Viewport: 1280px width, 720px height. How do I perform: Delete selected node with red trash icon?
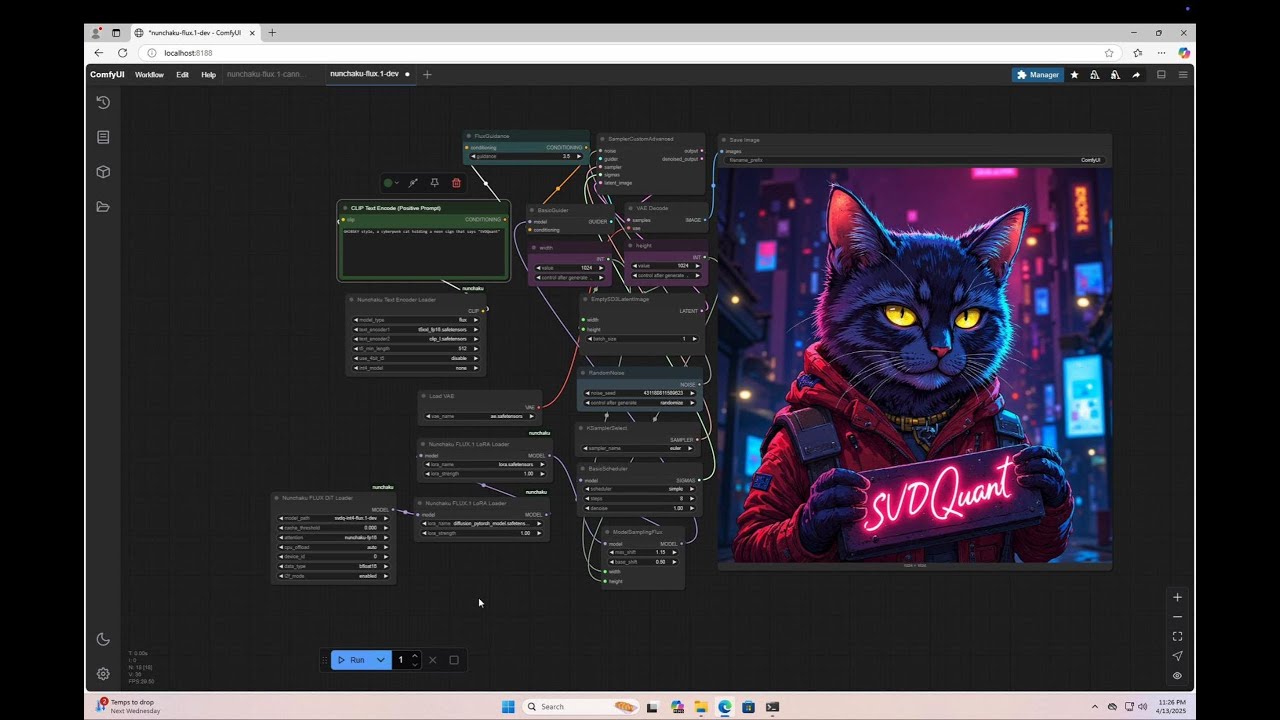456,183
